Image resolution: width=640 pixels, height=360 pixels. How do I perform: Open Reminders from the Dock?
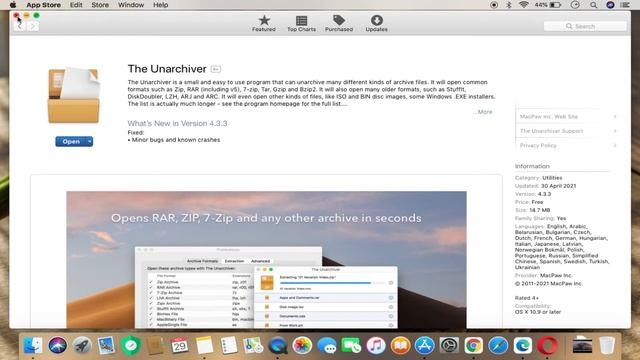tap(229, 345)
